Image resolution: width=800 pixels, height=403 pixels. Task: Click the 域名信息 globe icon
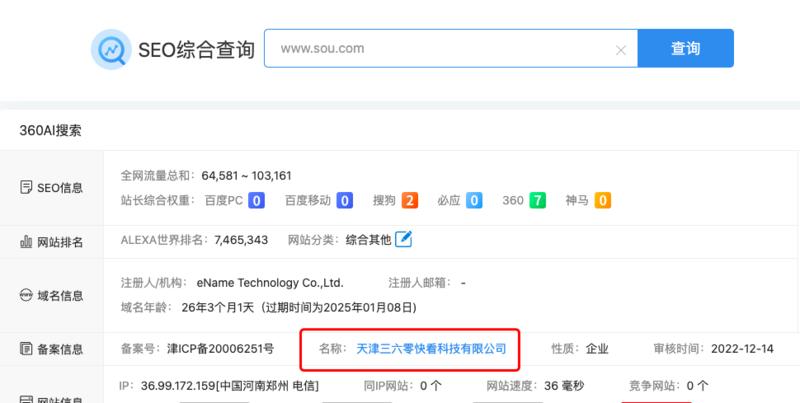click(27, 296)
